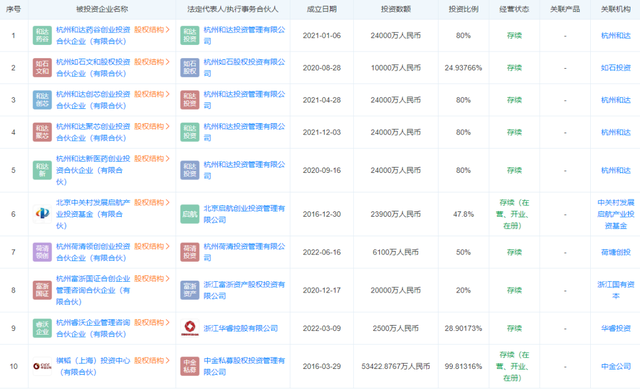
Task: Open 中金公司 related institution link
Action: (x=616, y=366)
